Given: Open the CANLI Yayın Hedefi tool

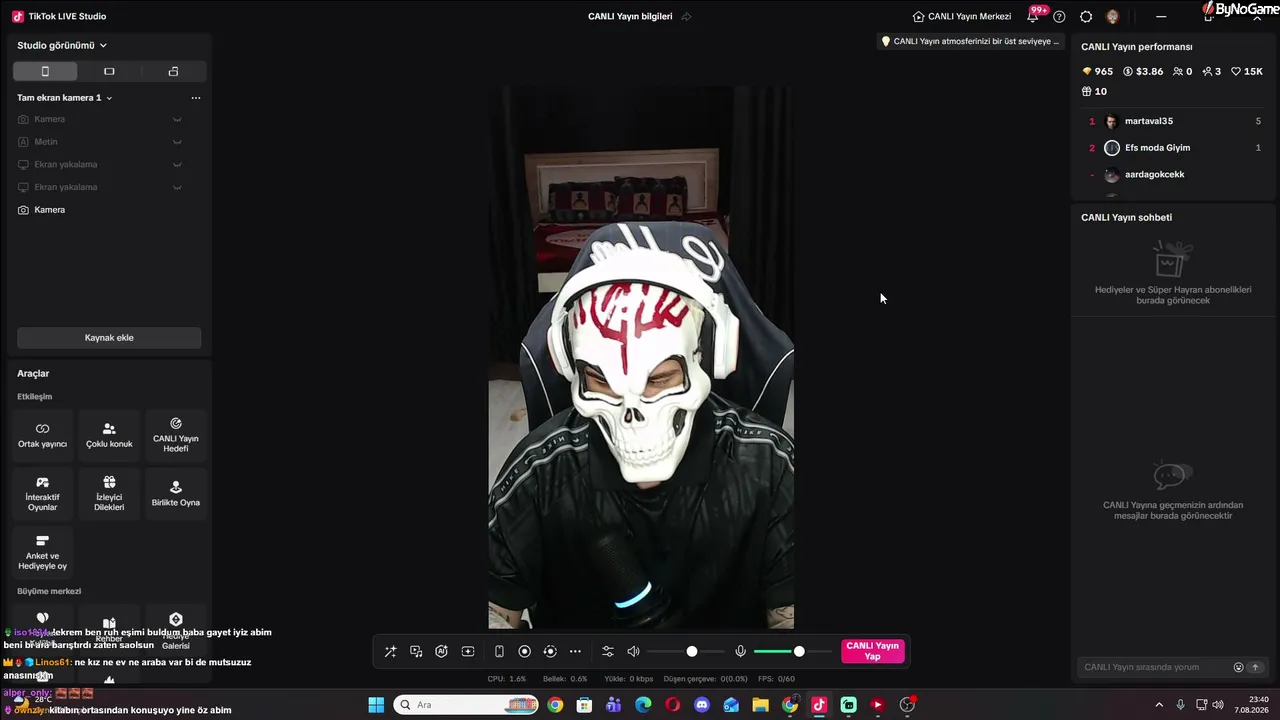Looking at the screenshot, I should [x=176, y=435].
